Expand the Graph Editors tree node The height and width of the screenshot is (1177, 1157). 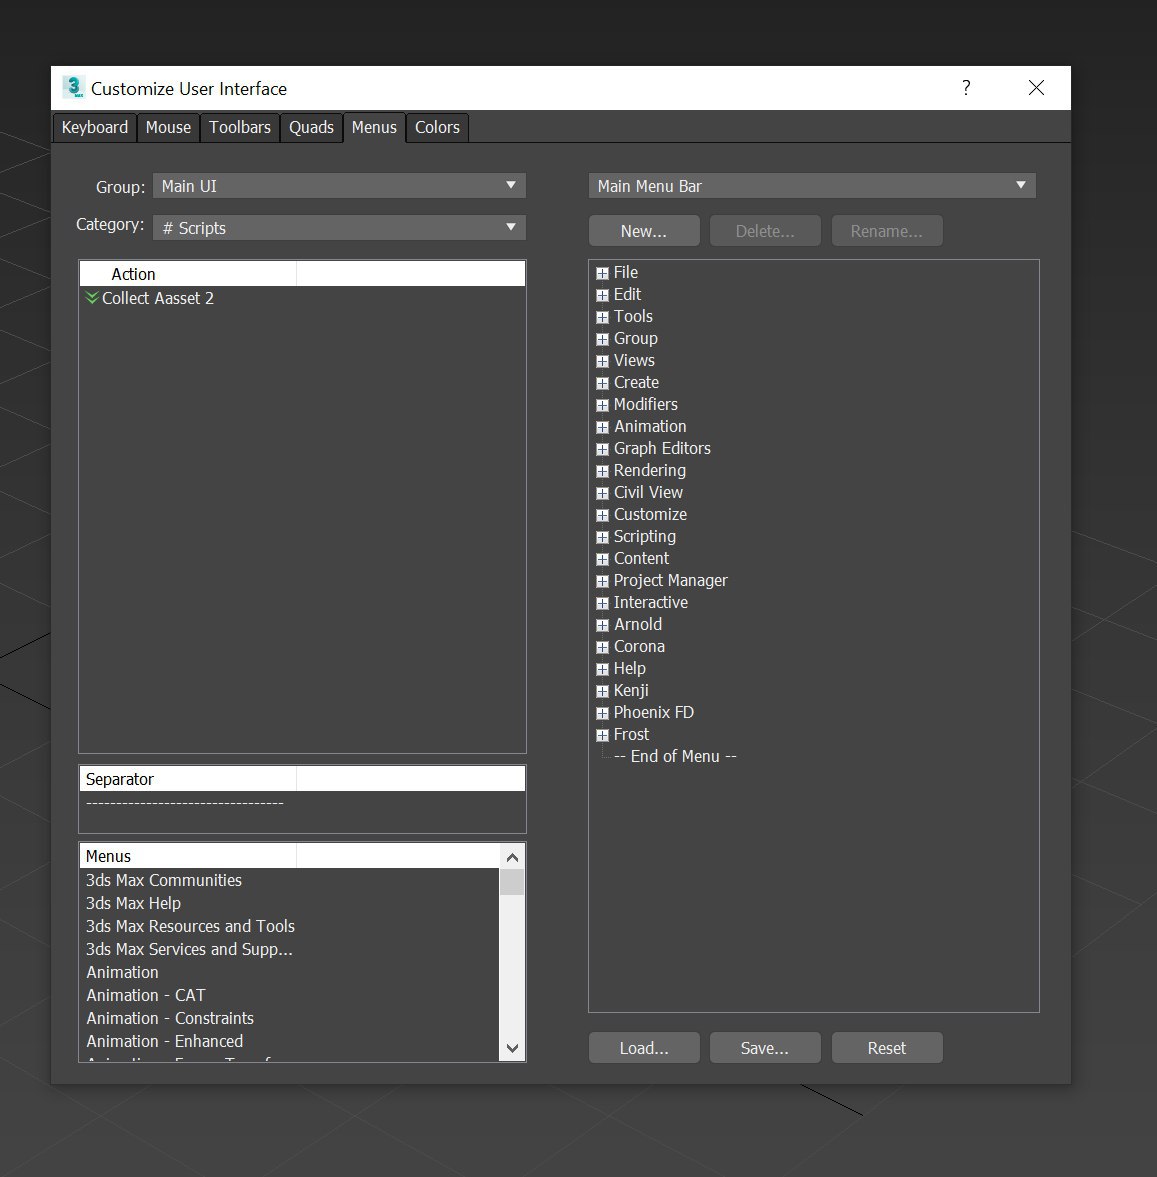[602, 449]
